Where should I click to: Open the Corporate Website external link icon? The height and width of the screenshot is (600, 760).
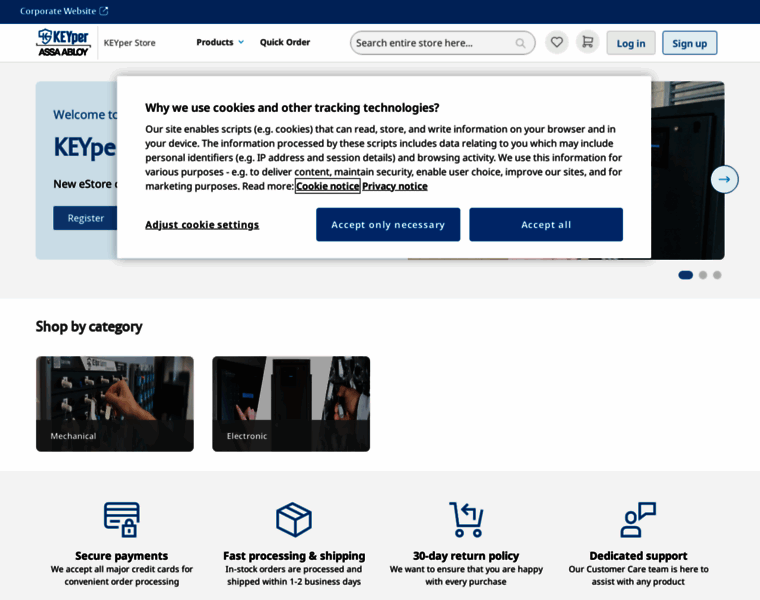click(104, 11)
